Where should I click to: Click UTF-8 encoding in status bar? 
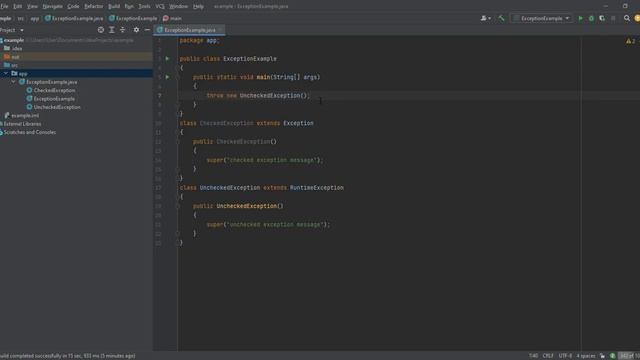point(565,356)
